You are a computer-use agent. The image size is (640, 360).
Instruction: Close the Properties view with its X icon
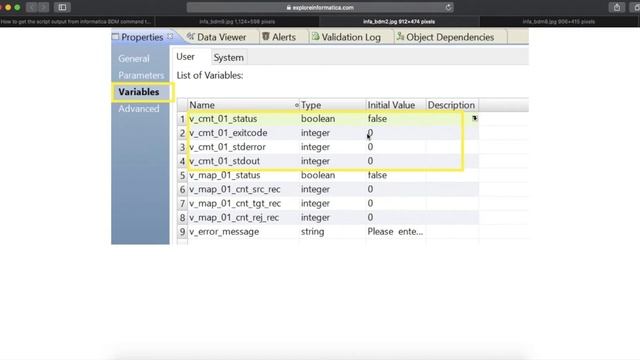pyautogui.click(x=170, y=36)
